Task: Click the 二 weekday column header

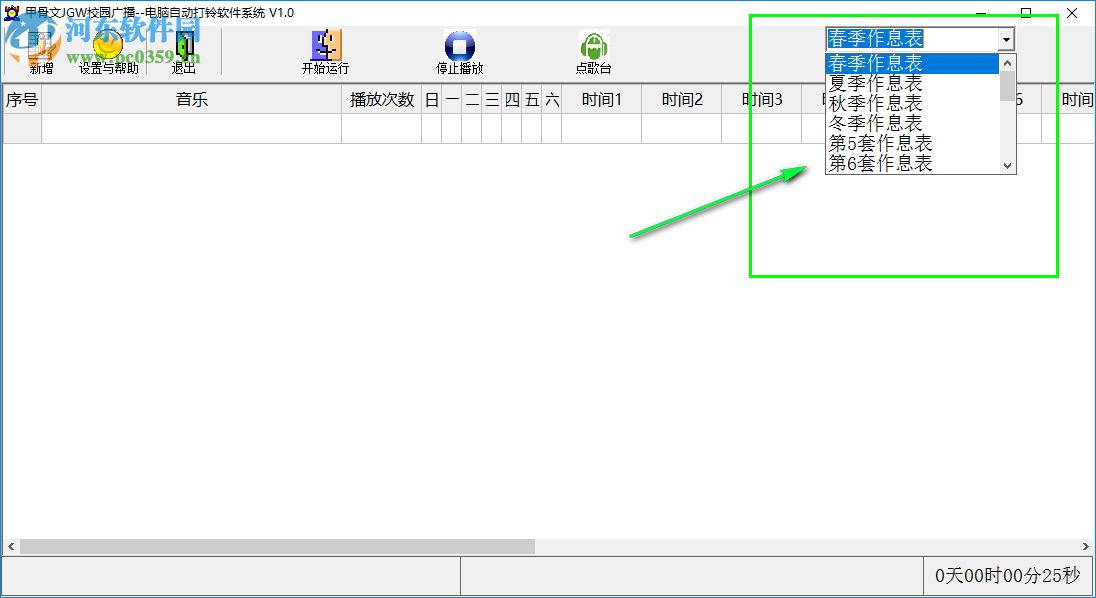Action: [472, 99]
